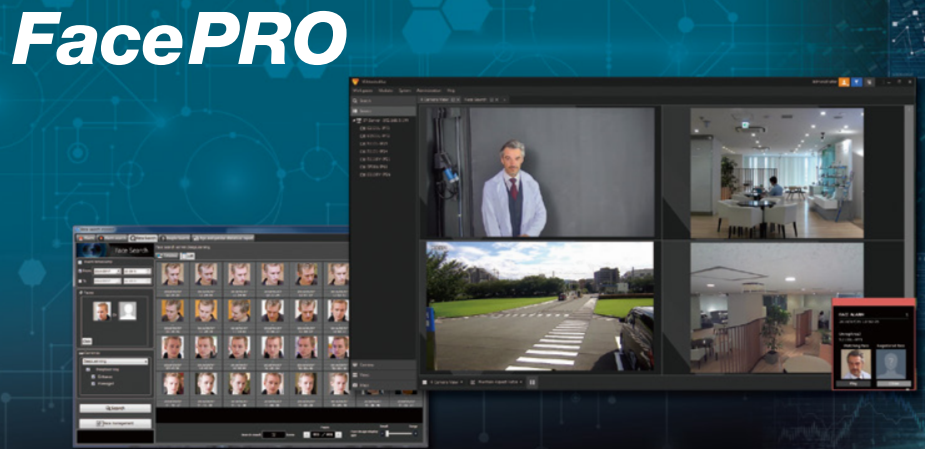Click the pause-style icon in the bottom view bar
Image resolution: width=925 pixels, height=449 pixels.
click(x=532, y=382)
